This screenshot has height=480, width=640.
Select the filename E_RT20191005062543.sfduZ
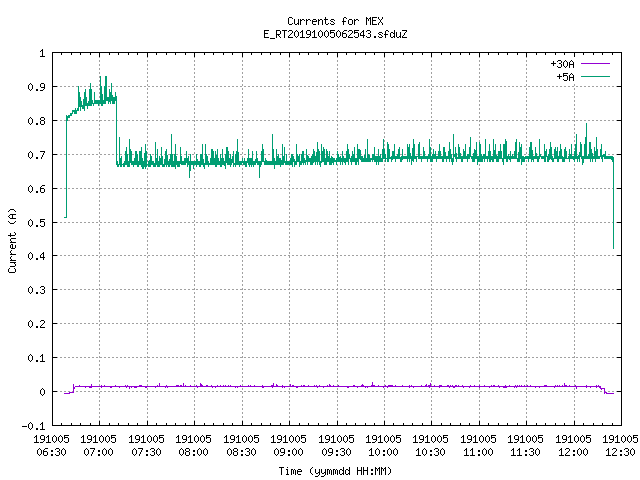(335, 34)
